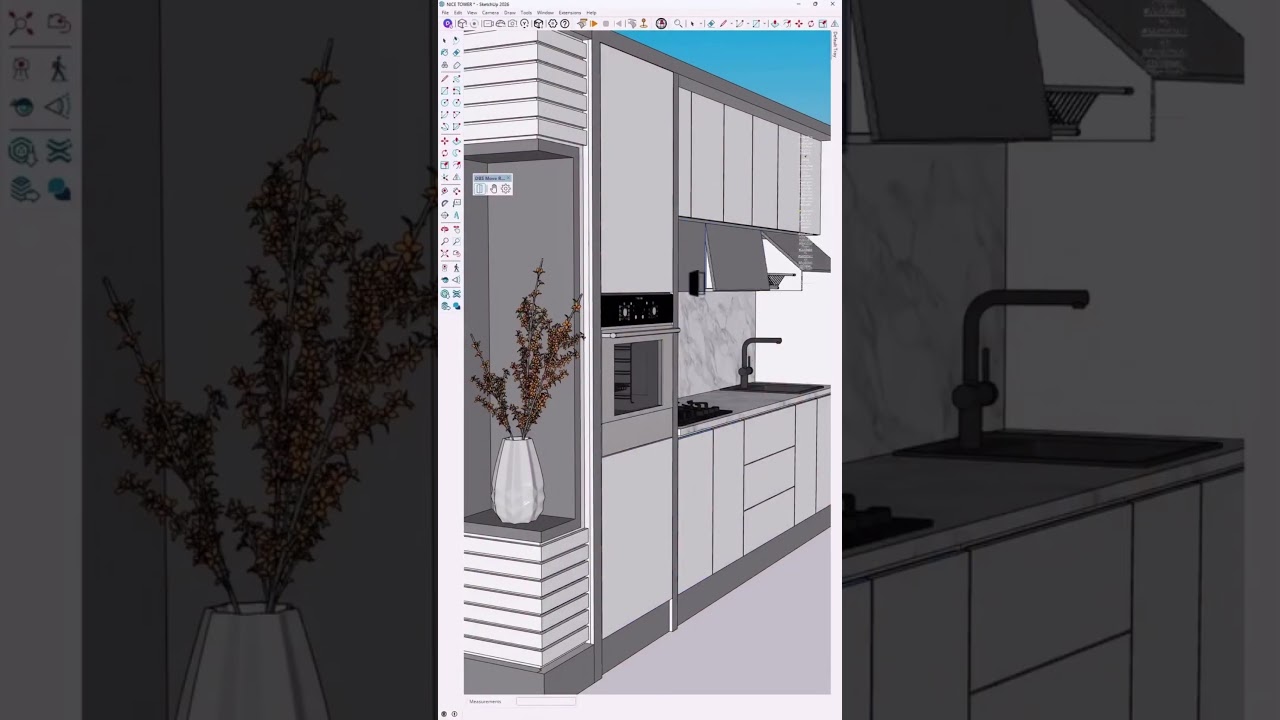Viewport: 1280px width, 720px height.
Task: Open the File menu
Action: point(445,13)
